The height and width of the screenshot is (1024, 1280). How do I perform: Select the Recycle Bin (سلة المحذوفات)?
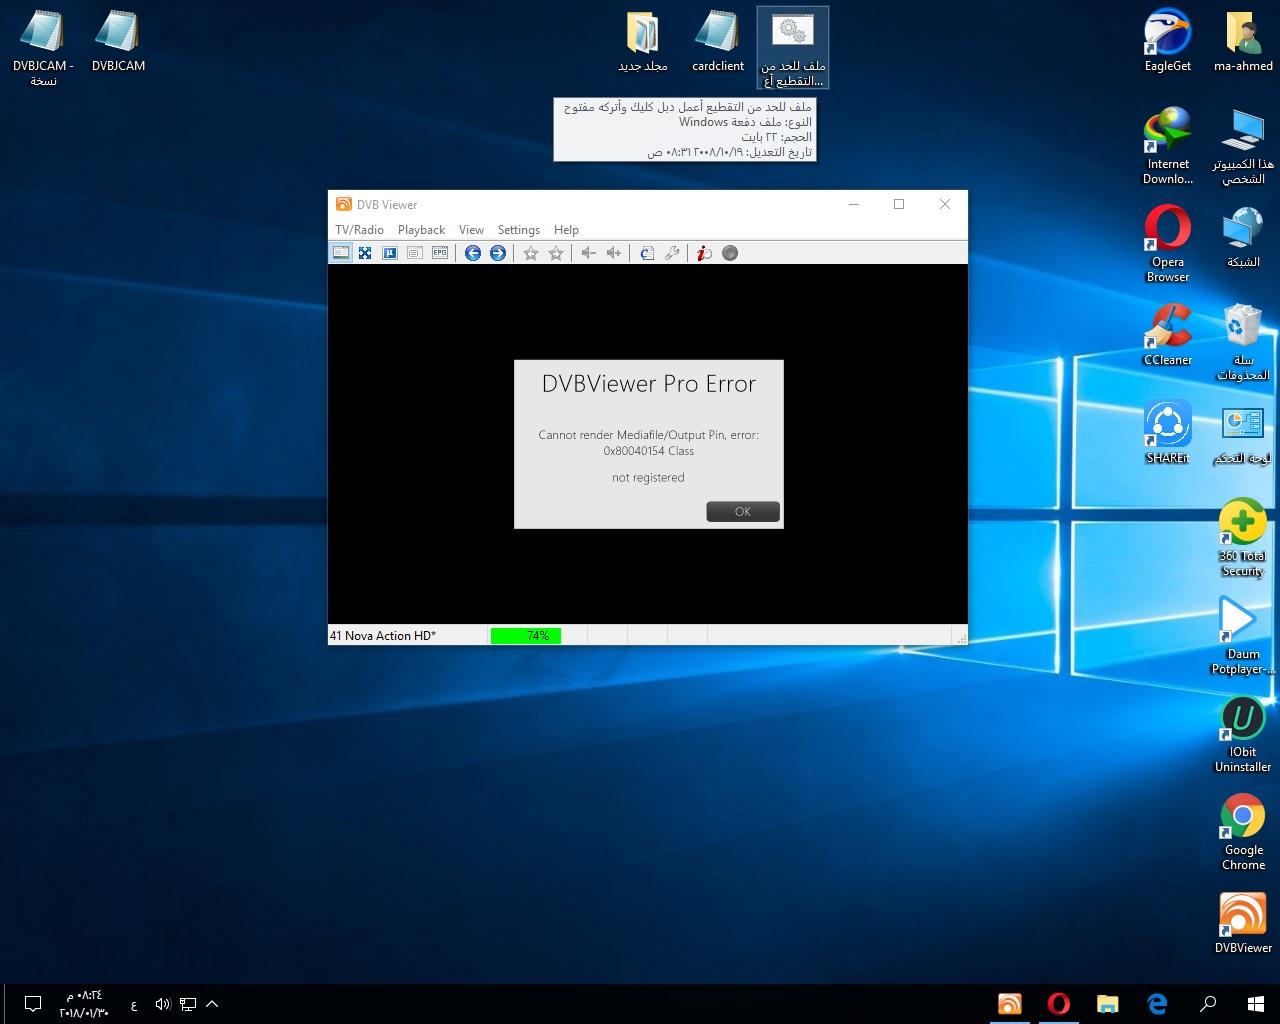pyautogui.click(x=1243, y=342)
